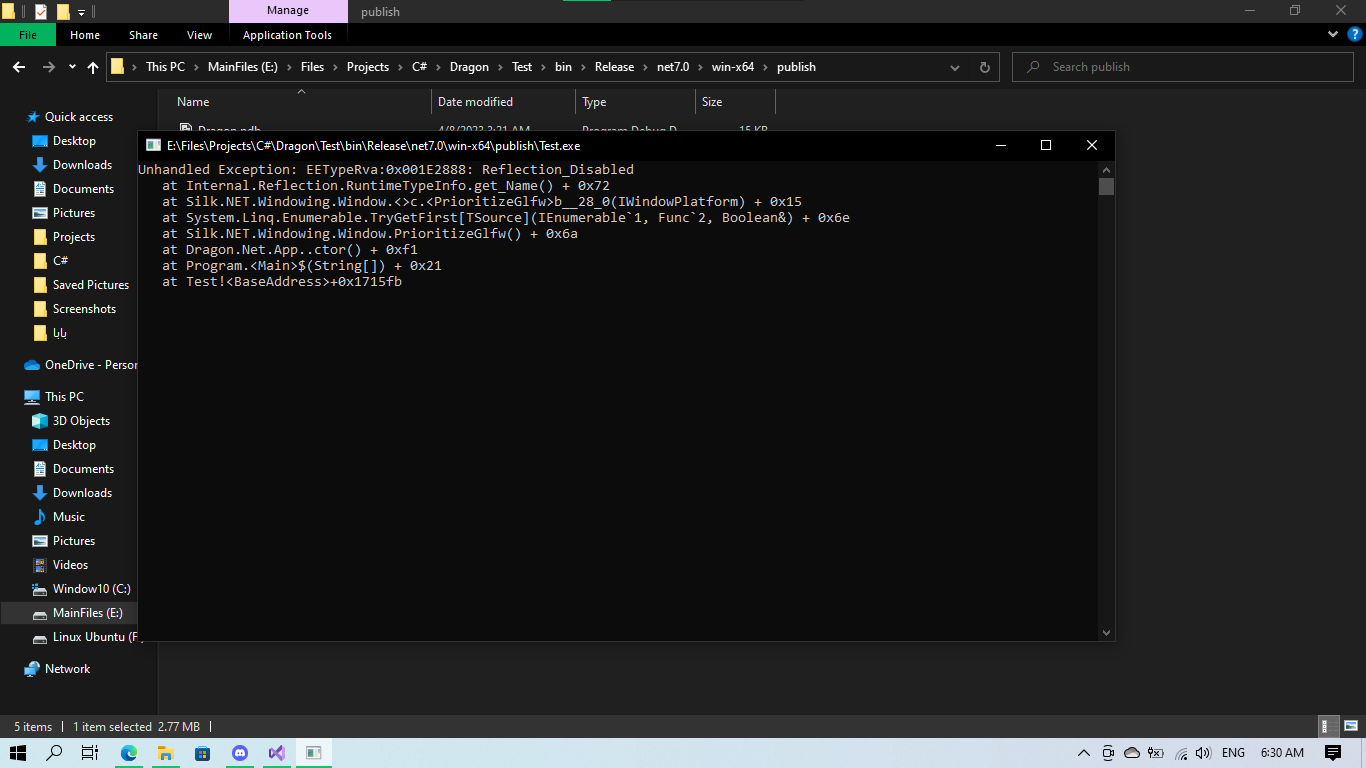Switch to the View ribbon tab

tap(200, 35)
